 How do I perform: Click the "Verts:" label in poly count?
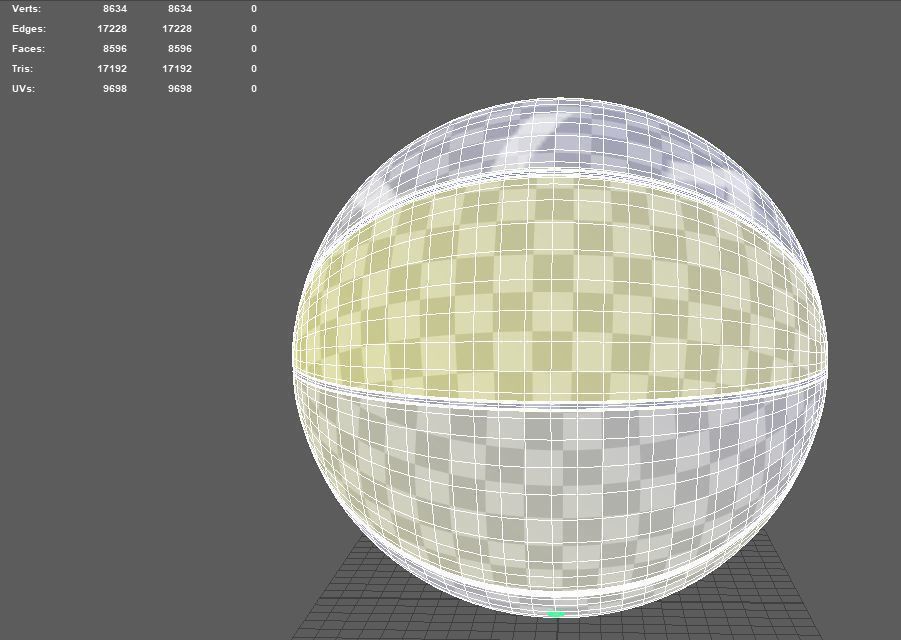click(x=26, y=9)
